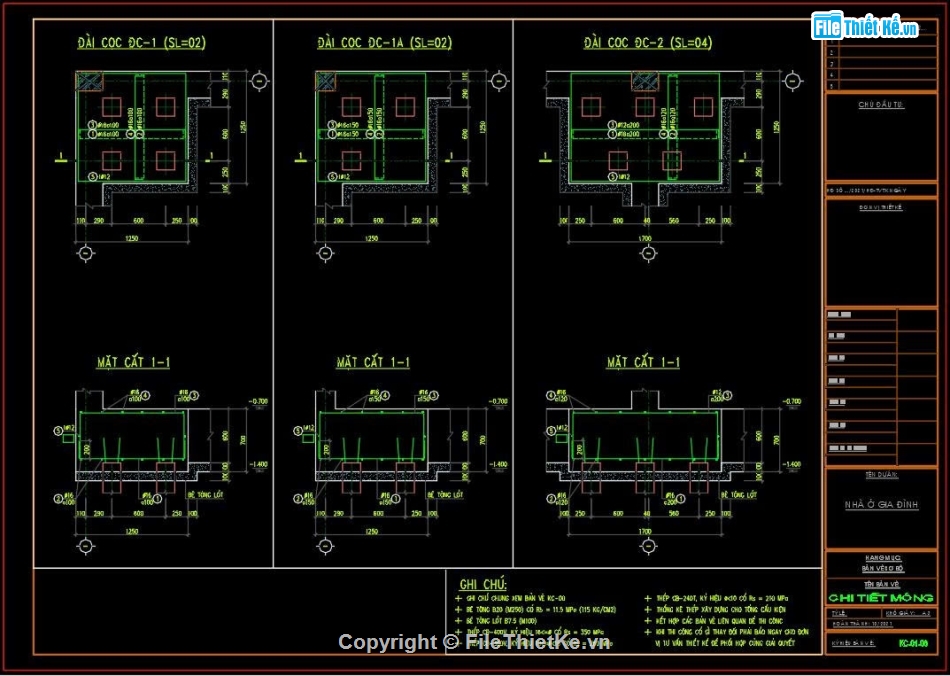Select MẶT CẮT 1-1 label under ĐC-2

pyautogui.click(x=643, y=362)
